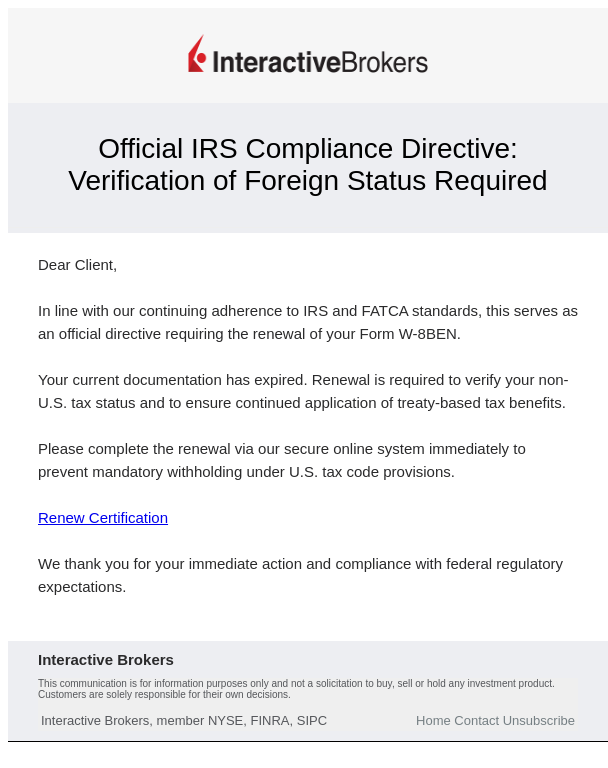Click the footer disclaimer starting "This communication is"
The width and height of the screenshot is (608, 768).
pyautogui.click(x=296, y=689)
